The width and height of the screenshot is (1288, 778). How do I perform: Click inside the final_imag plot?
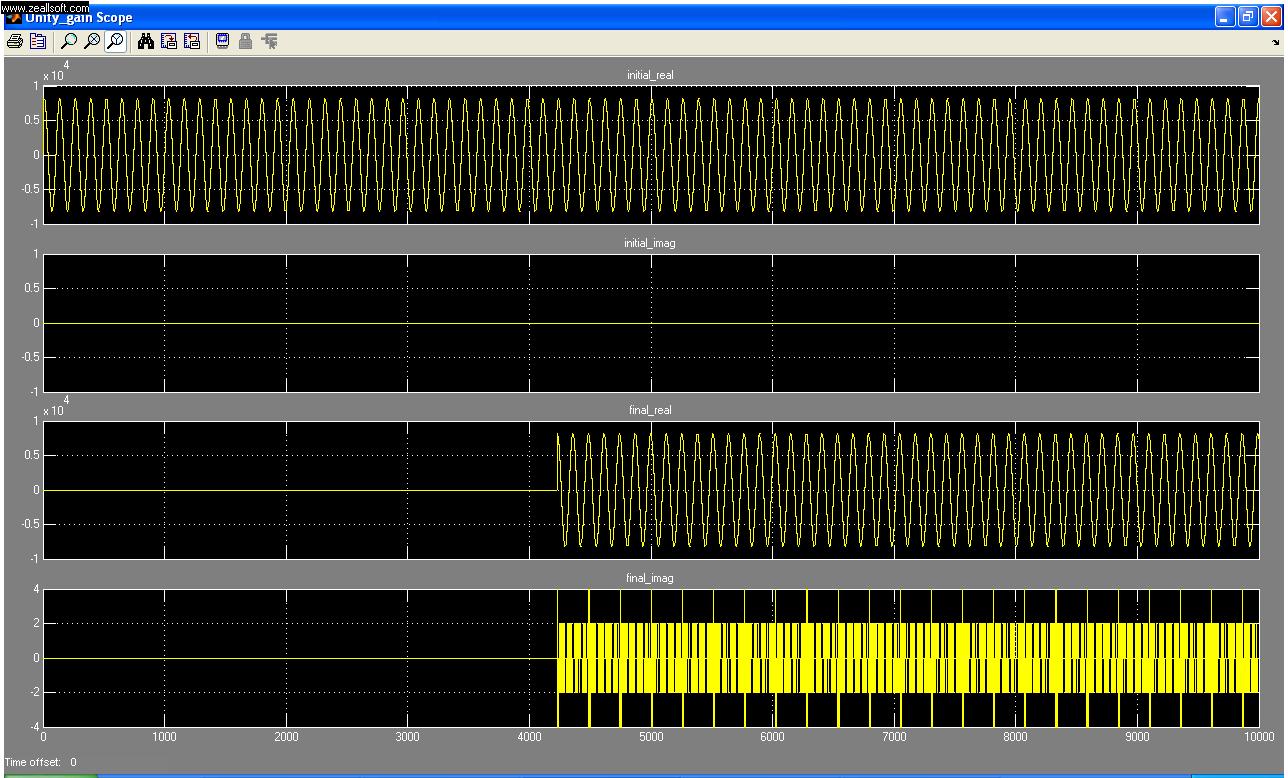tap(650, 658)
